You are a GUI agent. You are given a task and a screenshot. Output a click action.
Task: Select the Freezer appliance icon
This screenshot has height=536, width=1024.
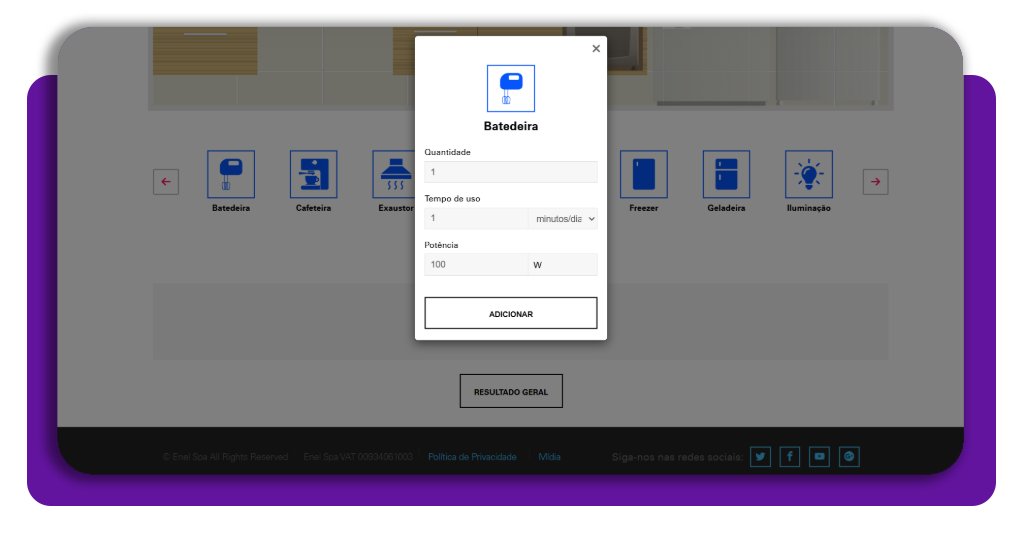643,174
